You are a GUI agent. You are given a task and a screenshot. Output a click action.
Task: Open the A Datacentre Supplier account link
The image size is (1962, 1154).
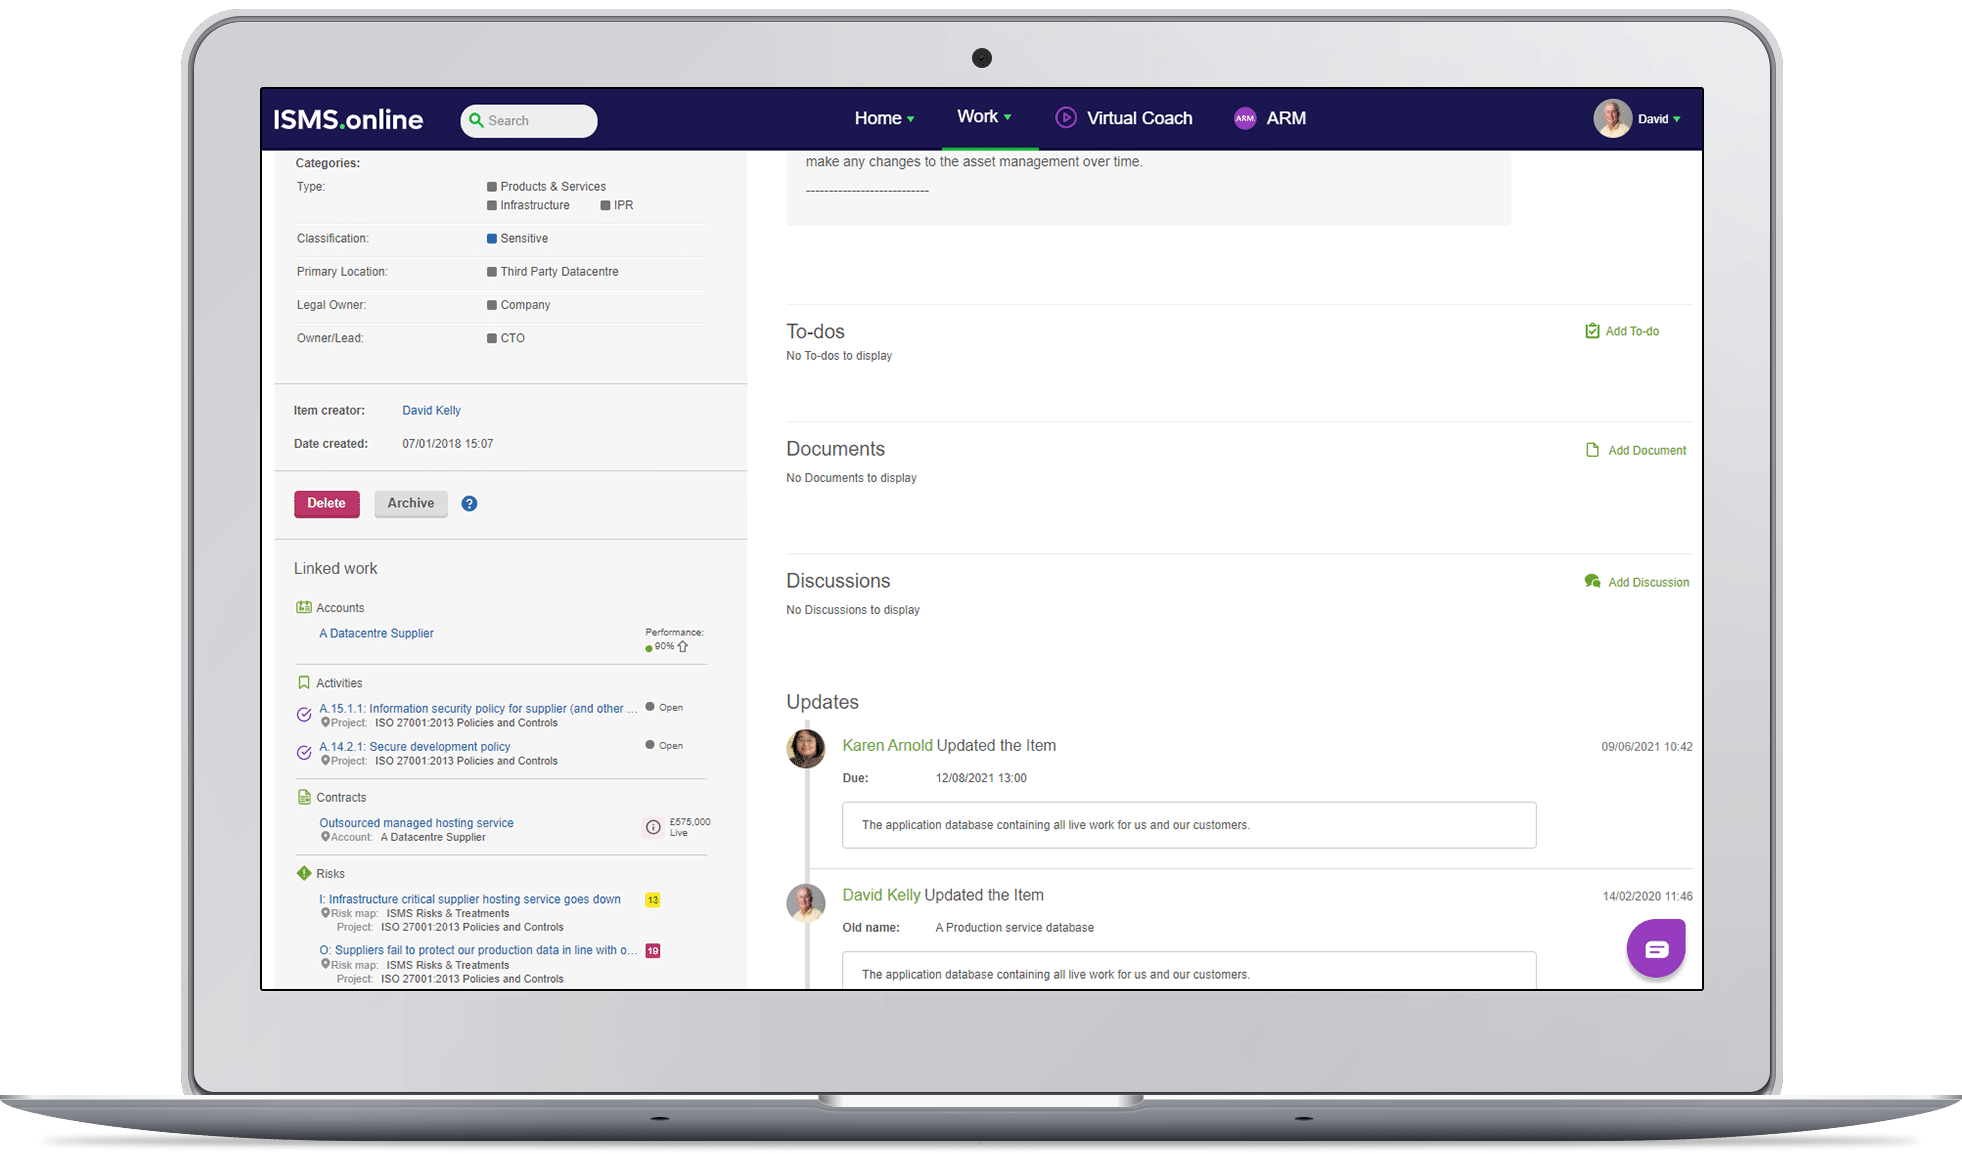[x=376, y=633]
